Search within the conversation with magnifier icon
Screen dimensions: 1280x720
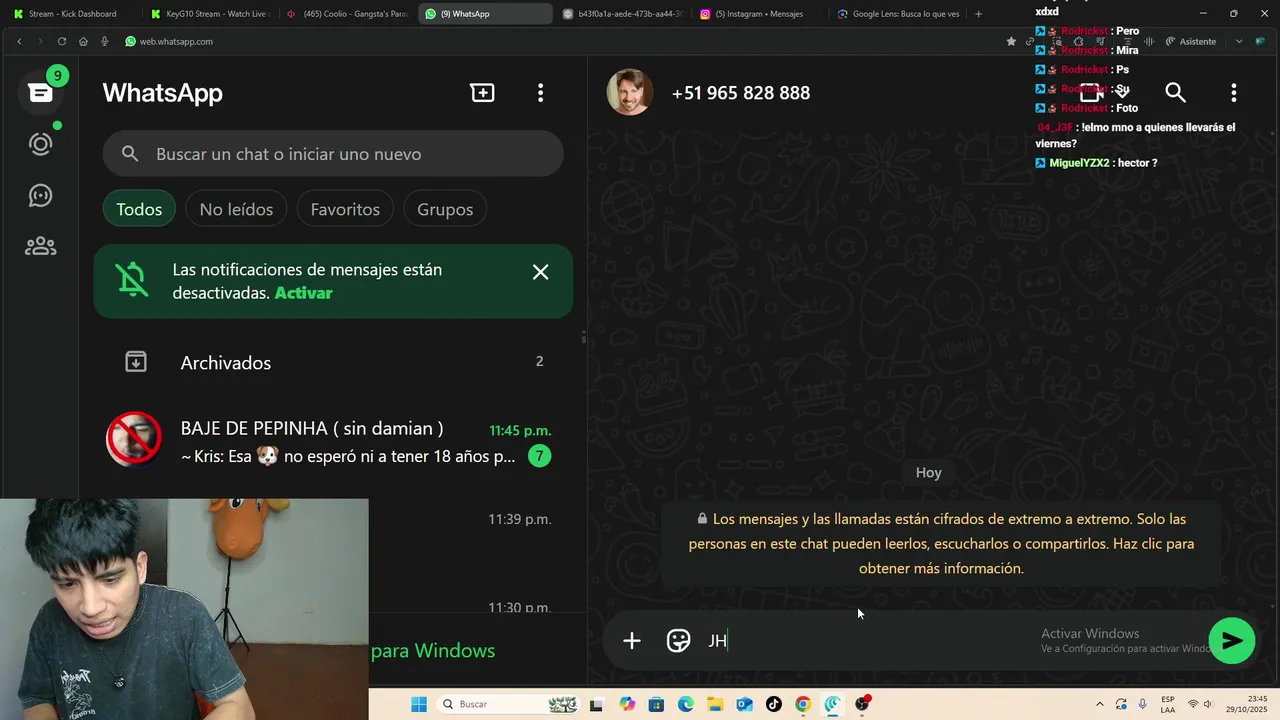point(1175,93)
